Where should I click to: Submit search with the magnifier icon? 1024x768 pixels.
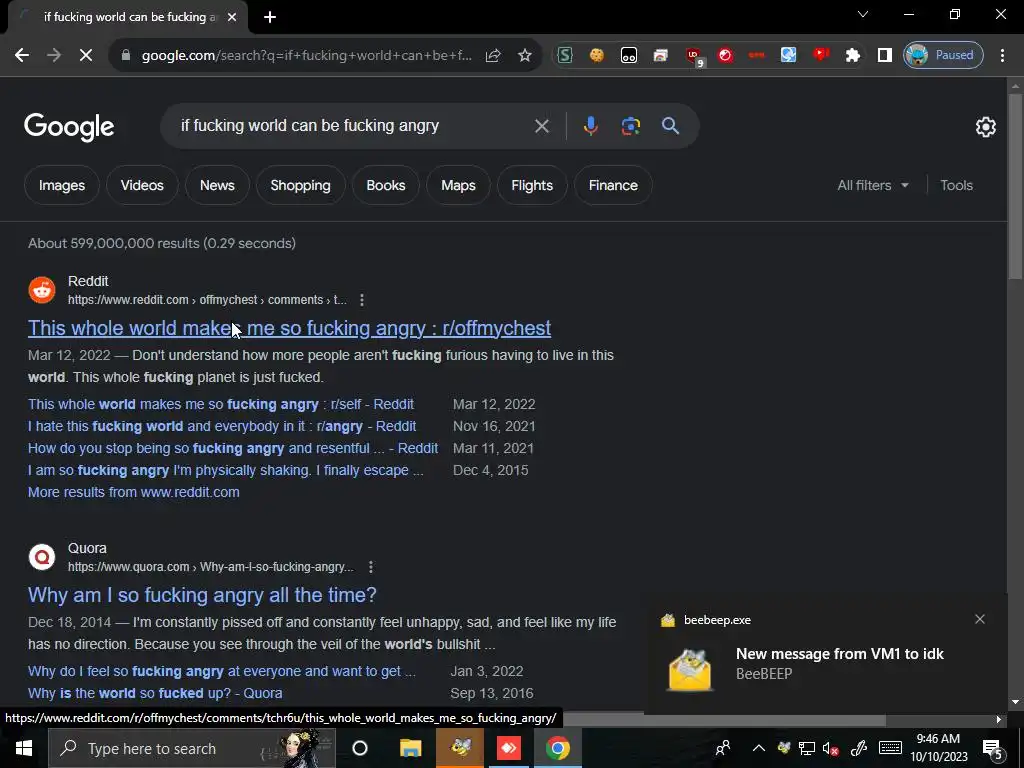[x=671, y=126]
